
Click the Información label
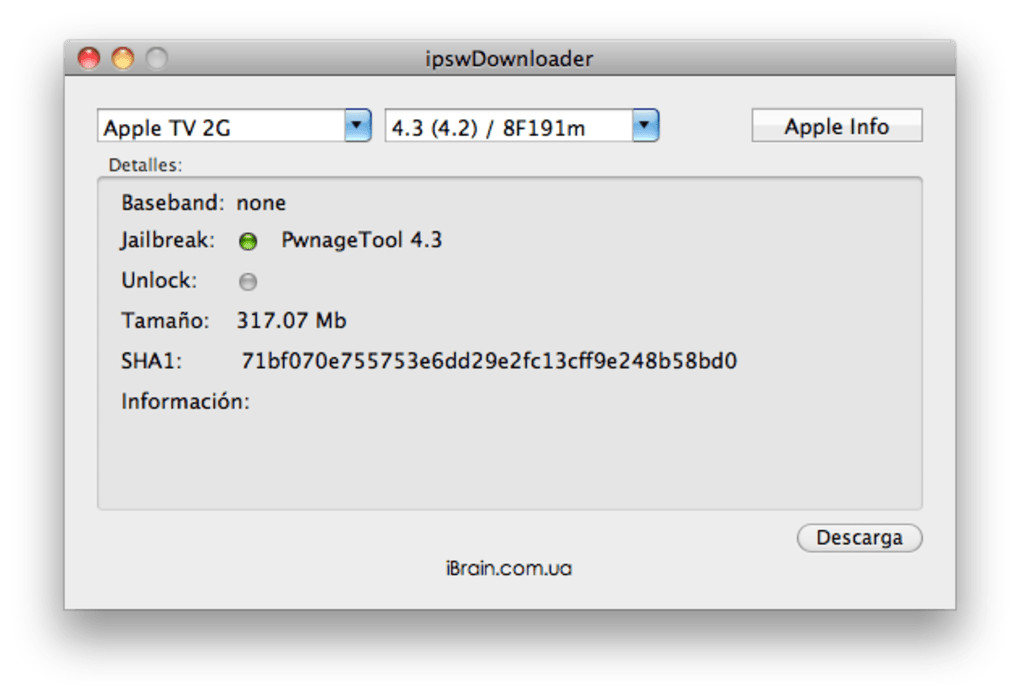pyautogui.click(x=185, y=401)
